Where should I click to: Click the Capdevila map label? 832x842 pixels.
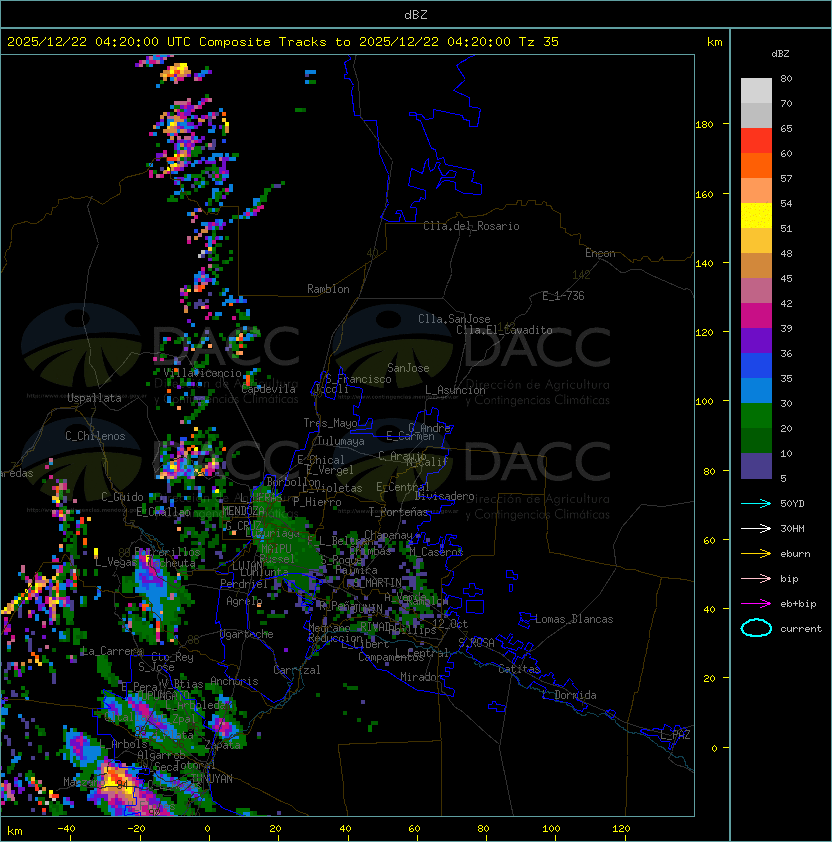pos(269,389)
